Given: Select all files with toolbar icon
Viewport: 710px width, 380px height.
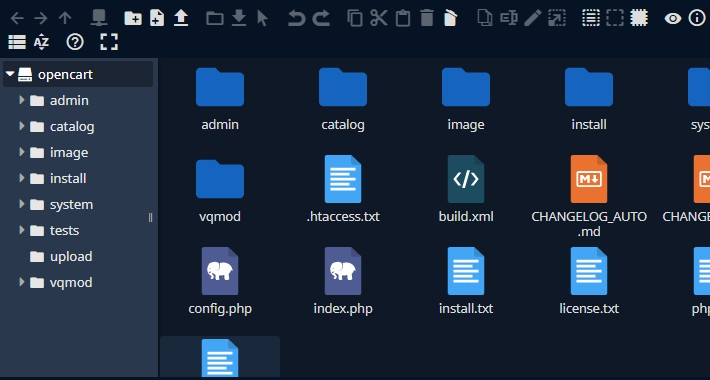Looking at the screenshot, I should click(590, 18).
